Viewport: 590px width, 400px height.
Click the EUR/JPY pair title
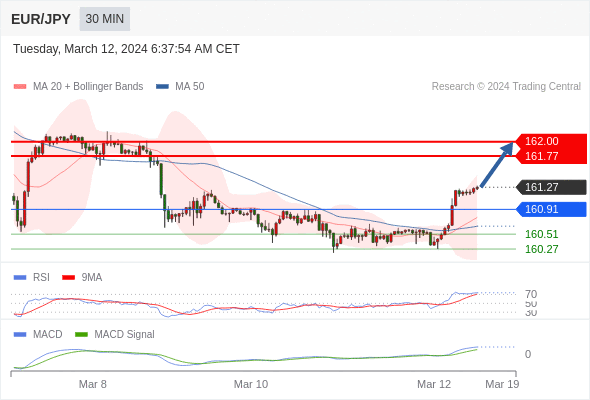(41, 19)
